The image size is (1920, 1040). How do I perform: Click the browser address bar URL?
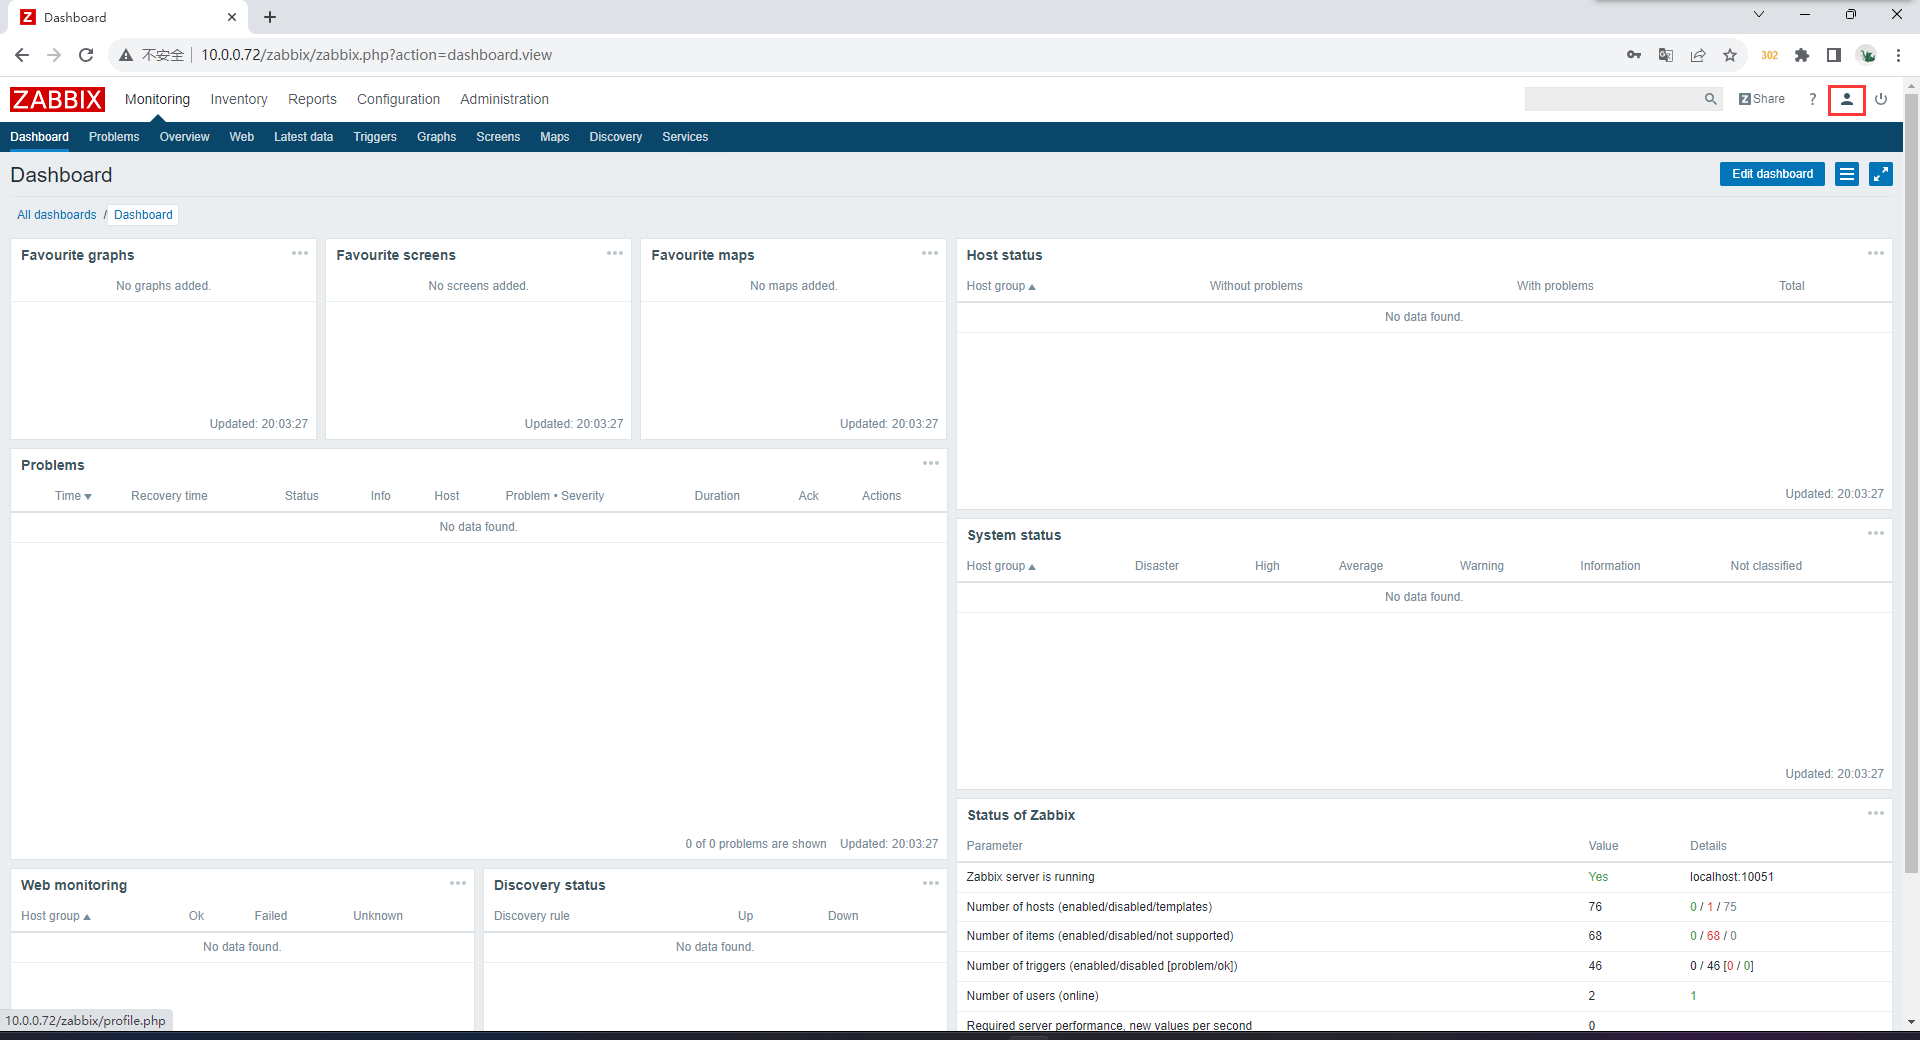click(376, 55)
